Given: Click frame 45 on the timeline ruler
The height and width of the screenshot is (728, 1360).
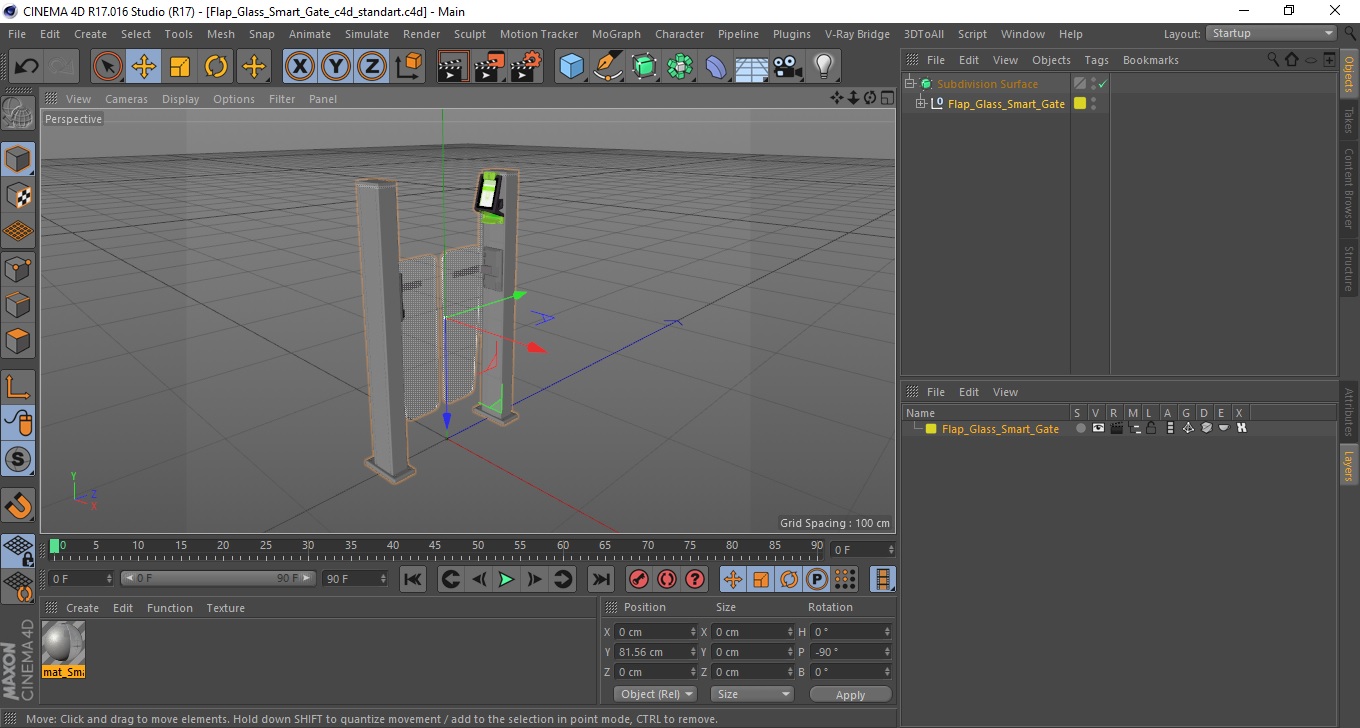Looking at the screenshot, I should coord(436,548).
